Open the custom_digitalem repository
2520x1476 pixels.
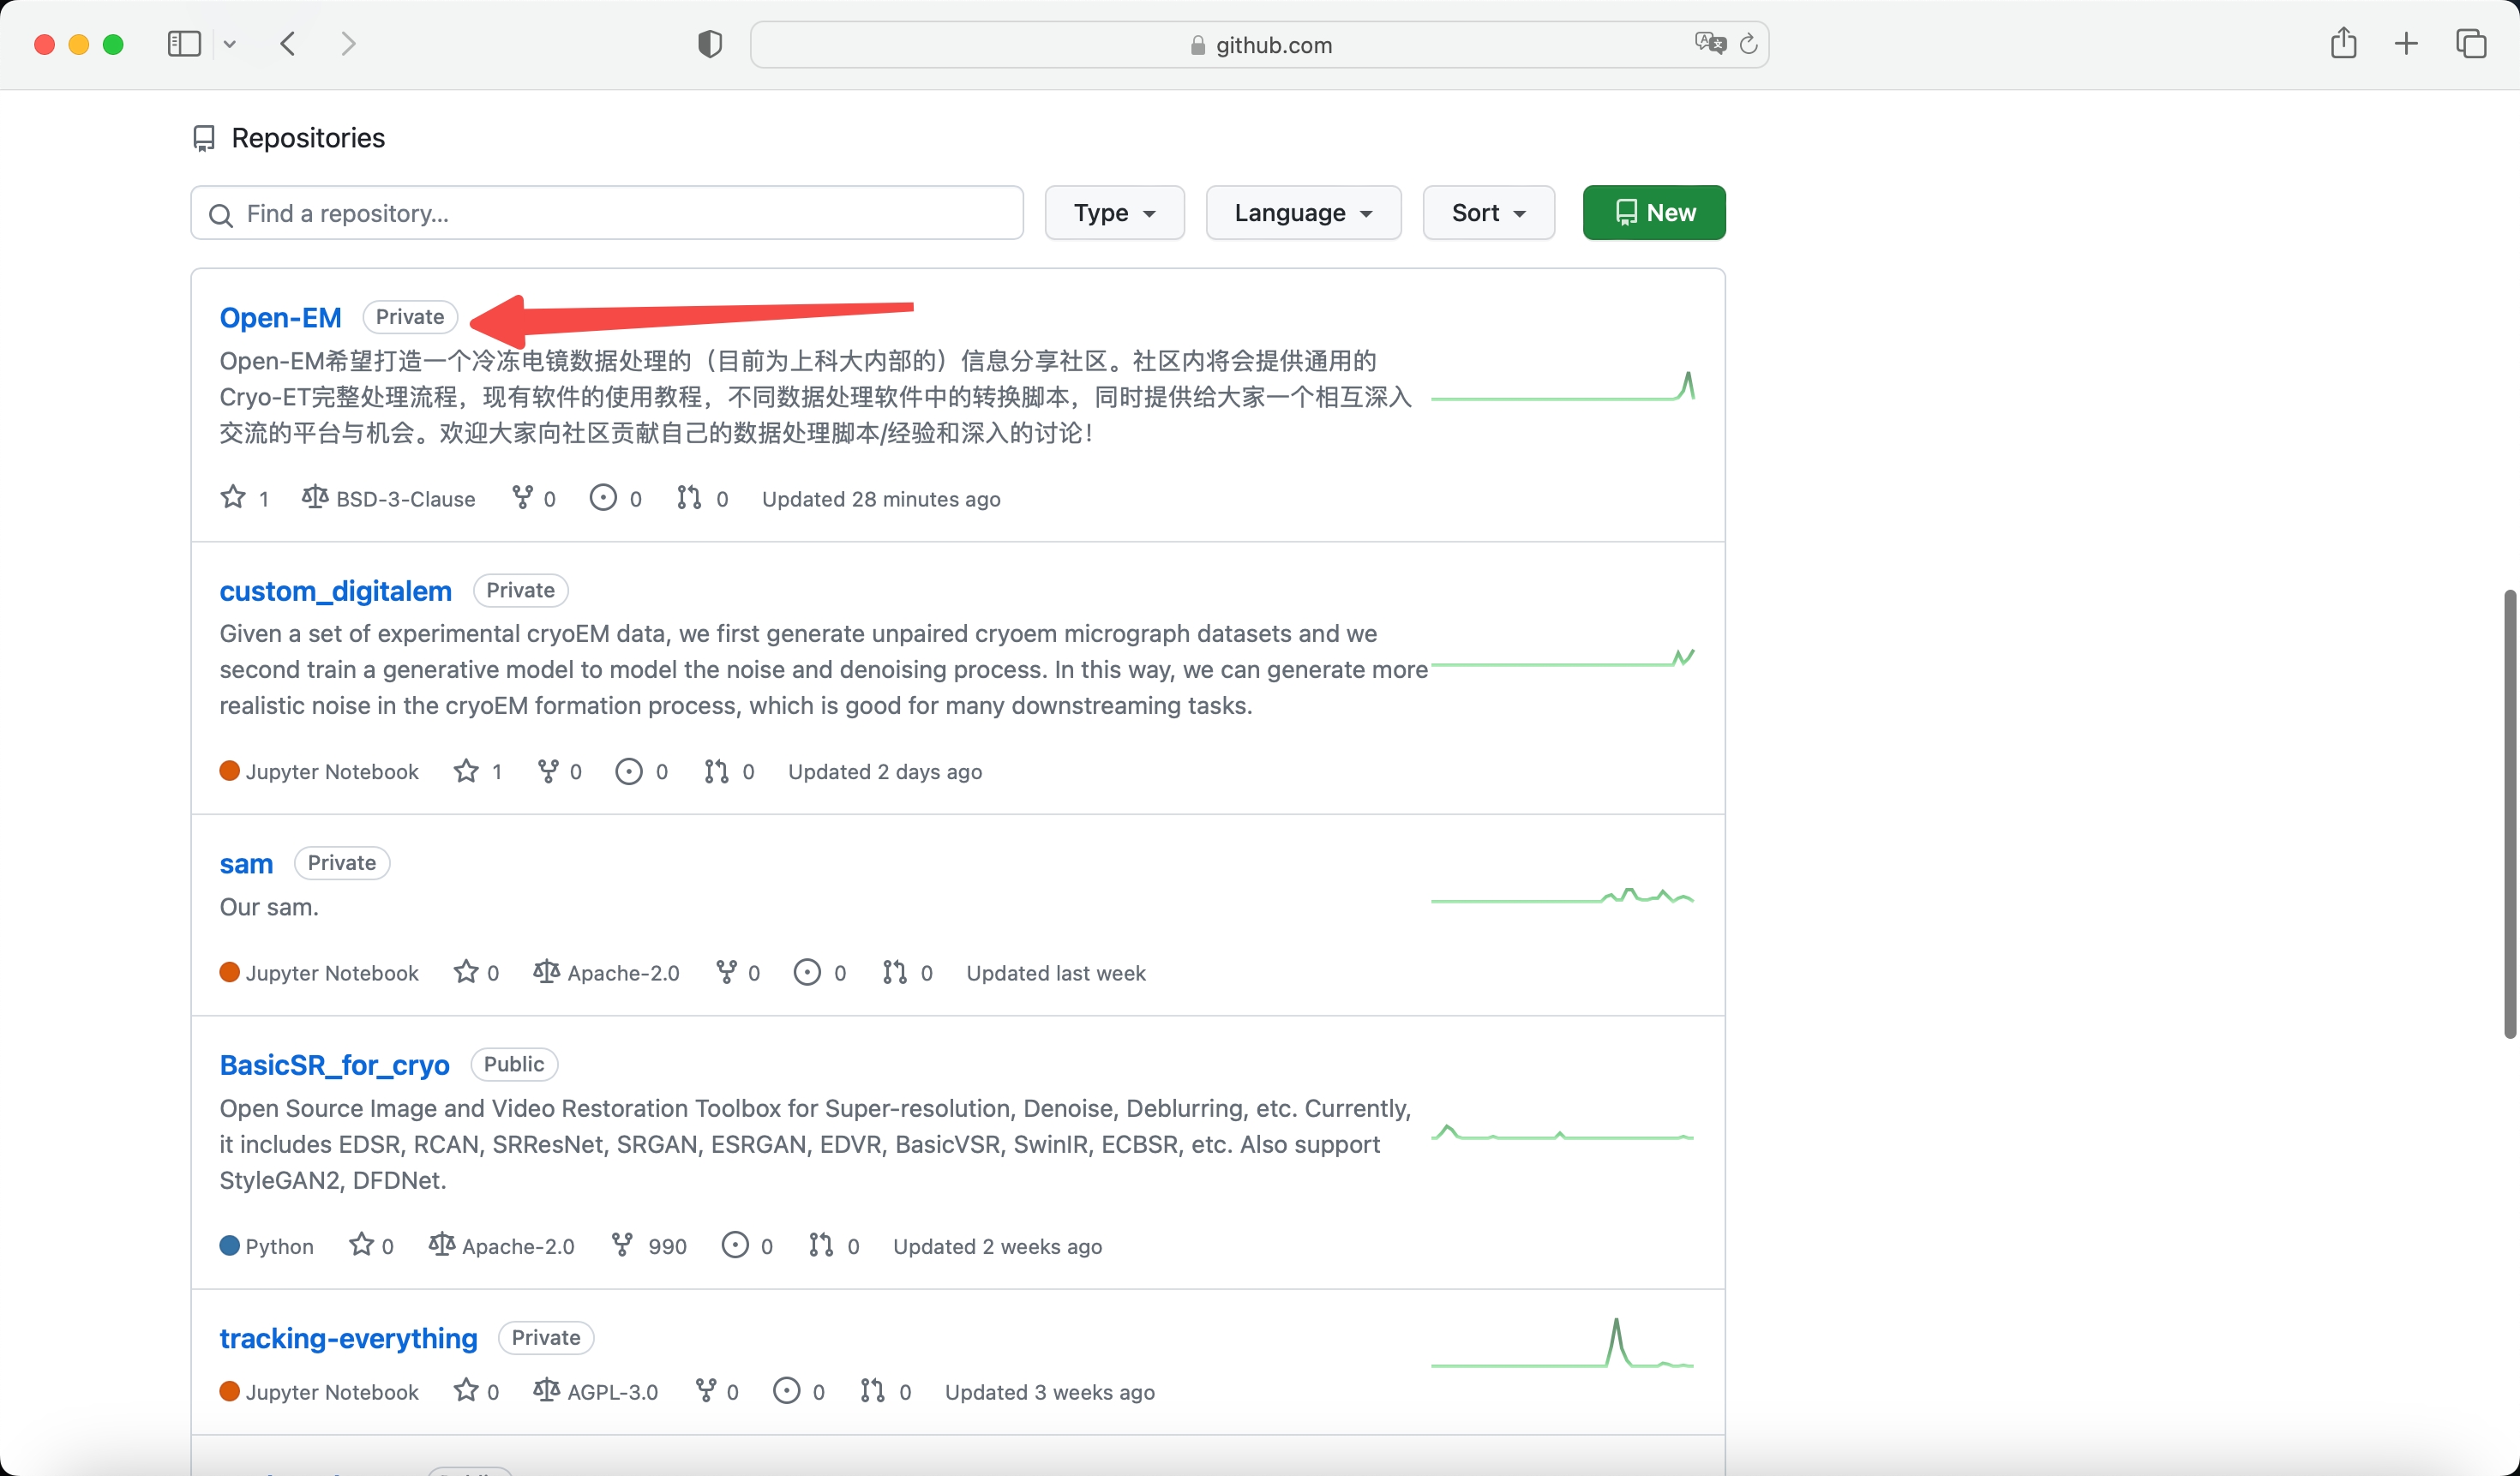(336, 591)
